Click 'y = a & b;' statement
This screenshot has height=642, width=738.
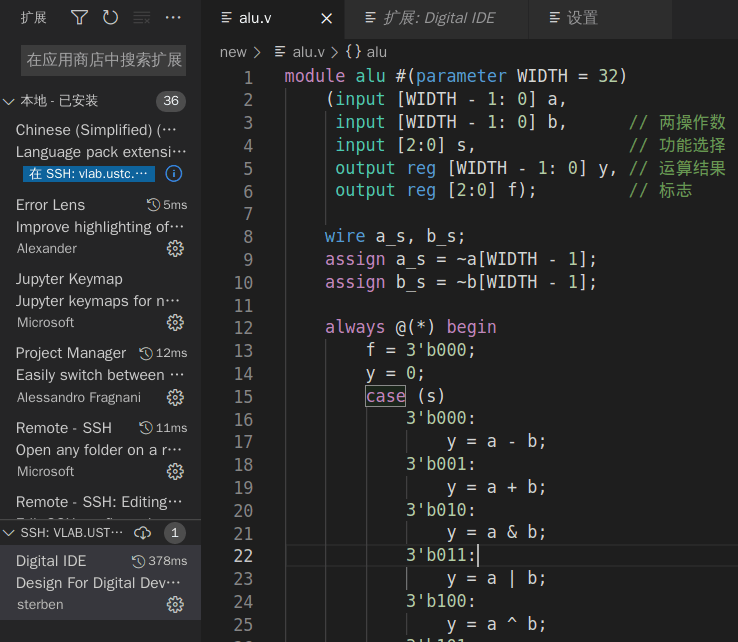(x=496, y=533)
